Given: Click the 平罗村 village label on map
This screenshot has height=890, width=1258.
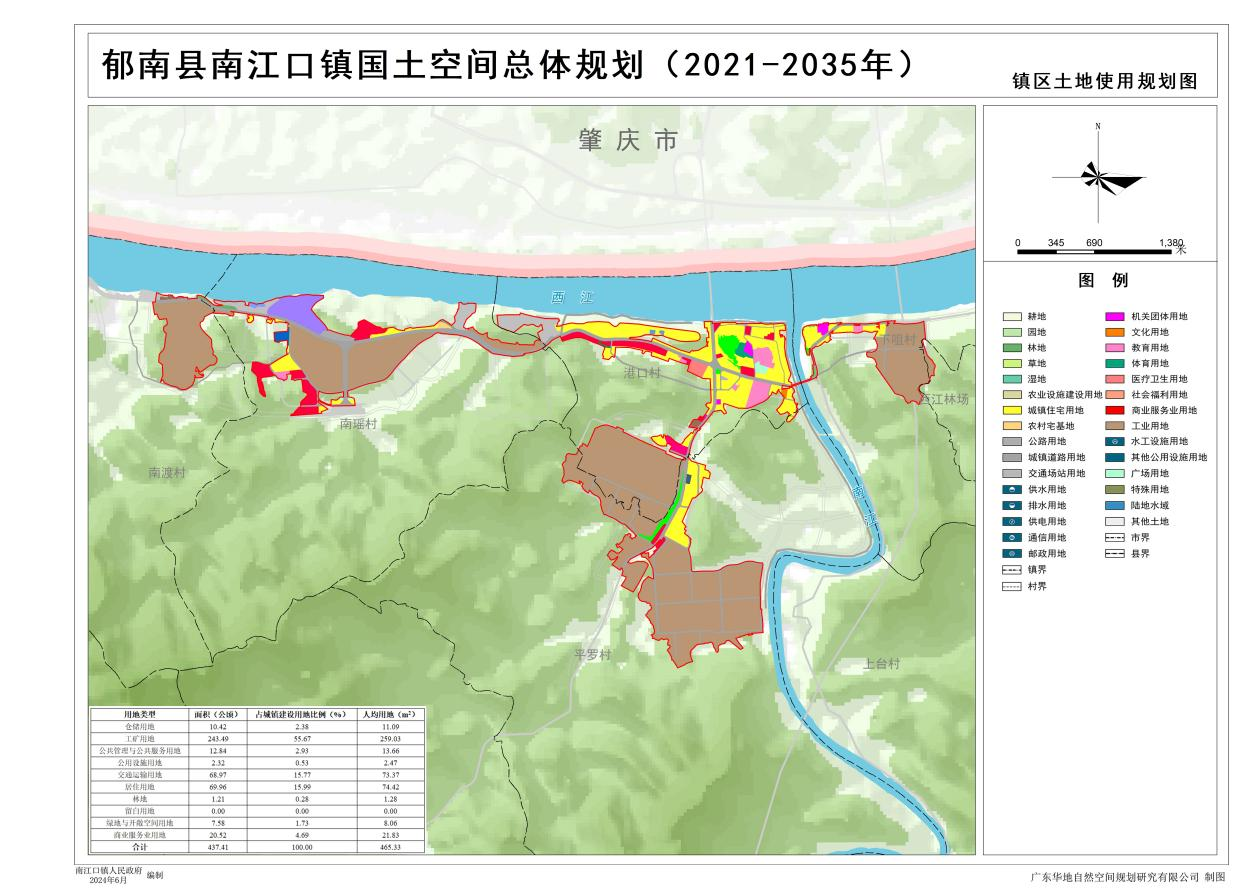Looking at the screenshot, I should coord(592,654).
